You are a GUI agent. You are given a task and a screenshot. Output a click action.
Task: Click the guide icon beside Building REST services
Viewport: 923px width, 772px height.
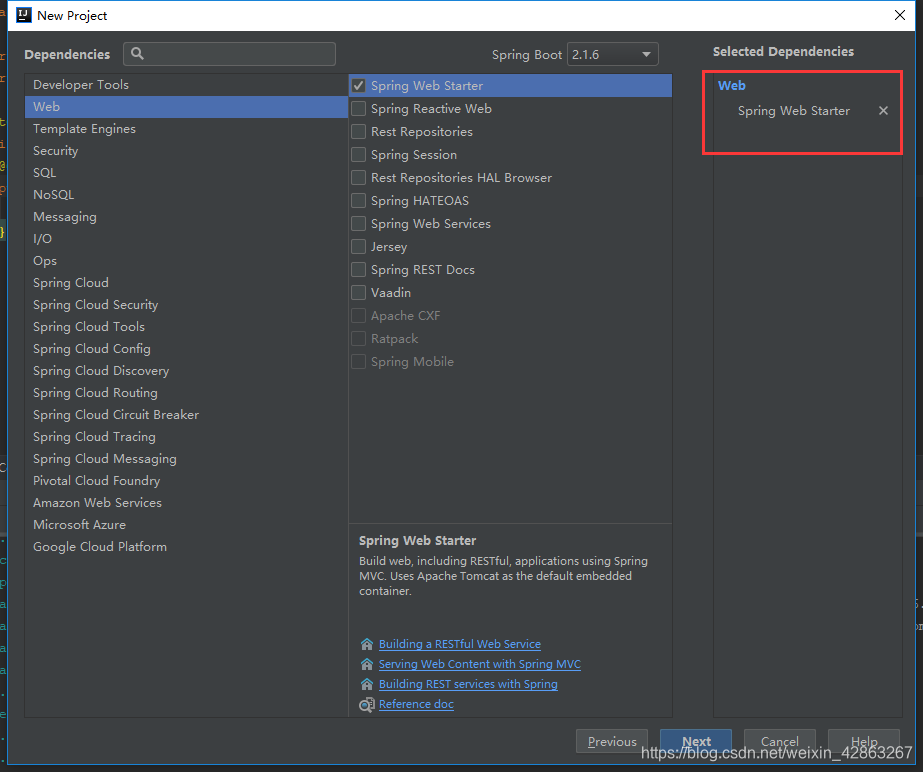367,684
